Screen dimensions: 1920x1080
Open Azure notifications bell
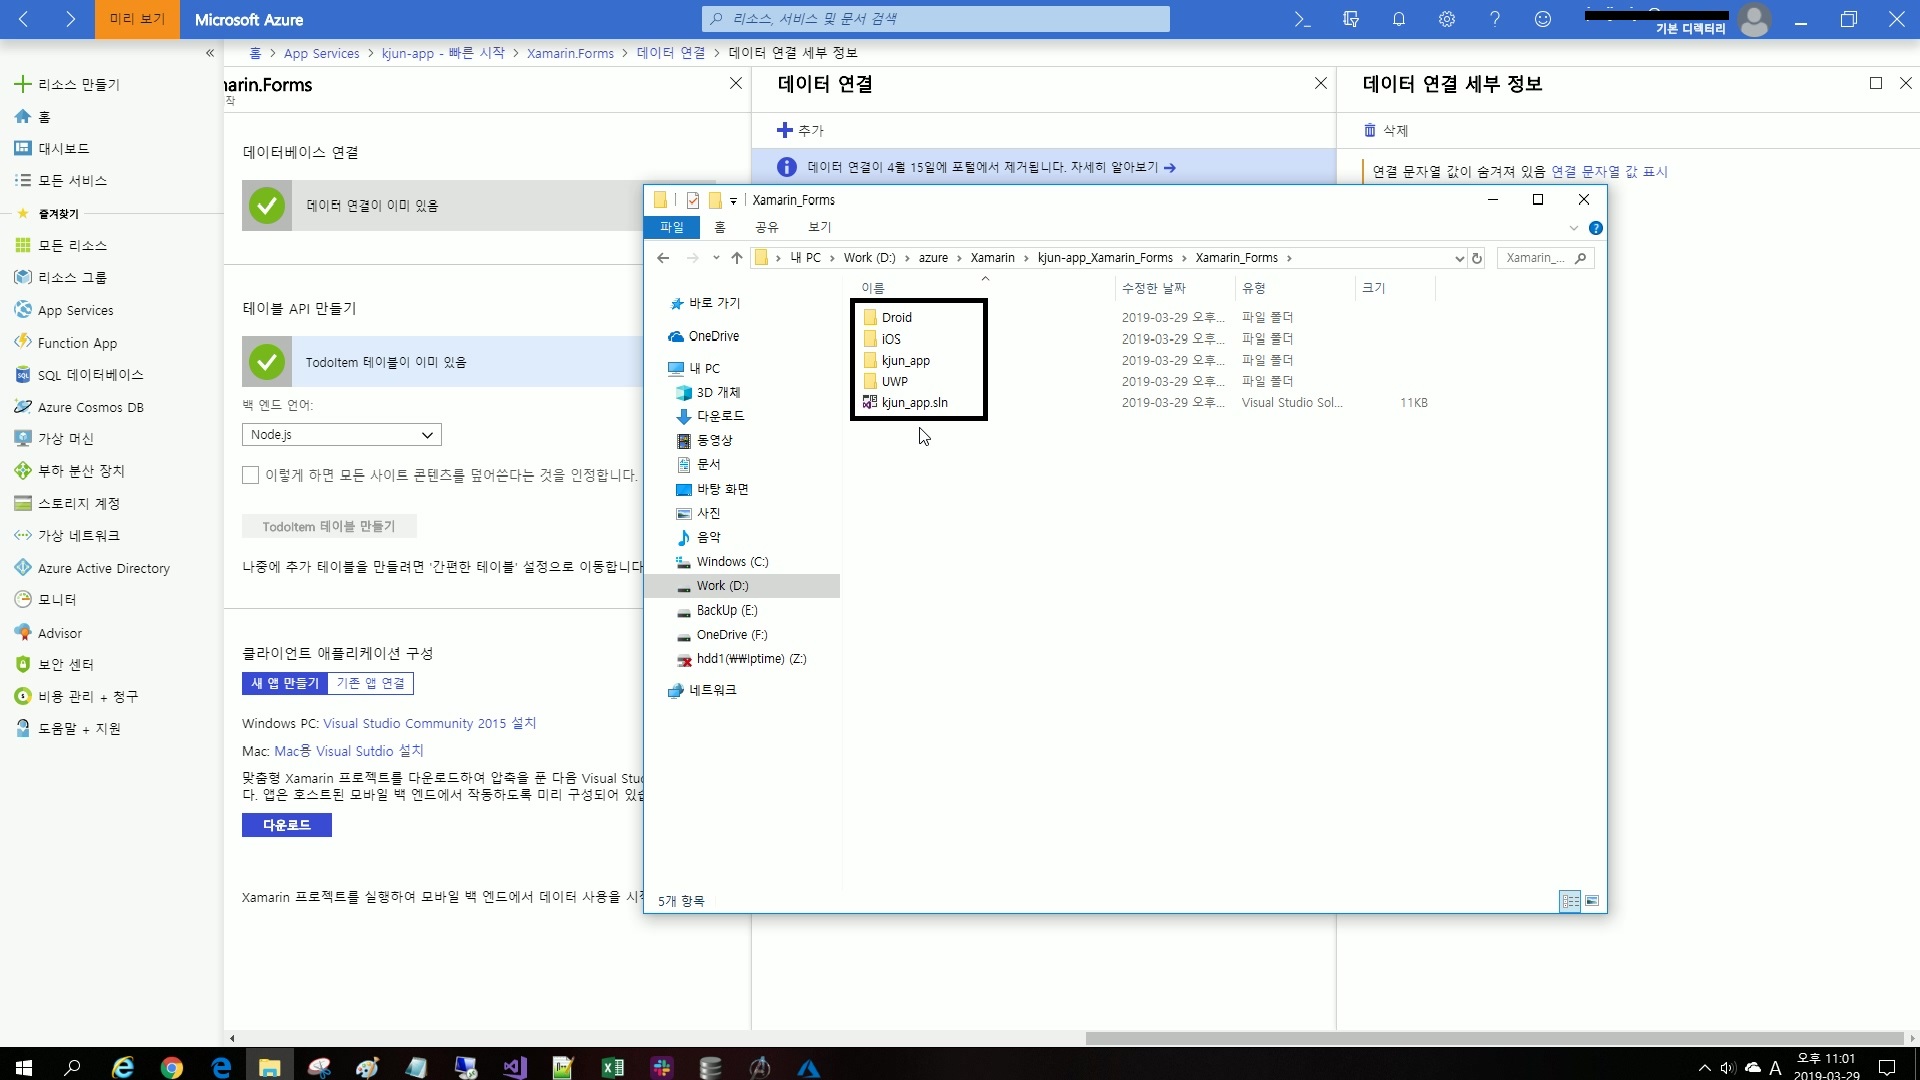(x=1398, y=19)
